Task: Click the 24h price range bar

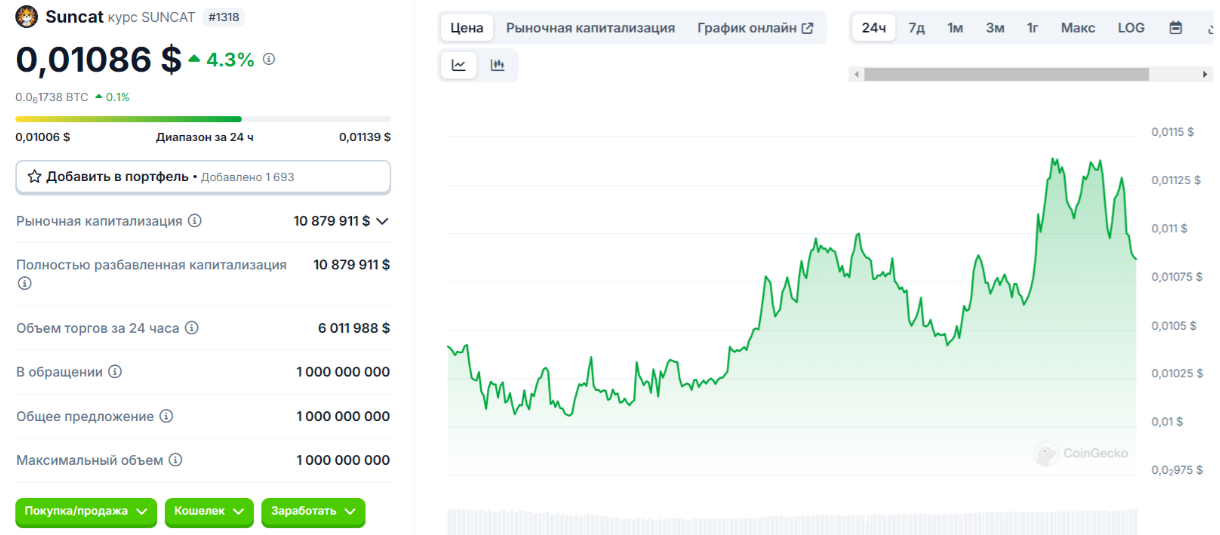Action: click(x=203, y=119)
